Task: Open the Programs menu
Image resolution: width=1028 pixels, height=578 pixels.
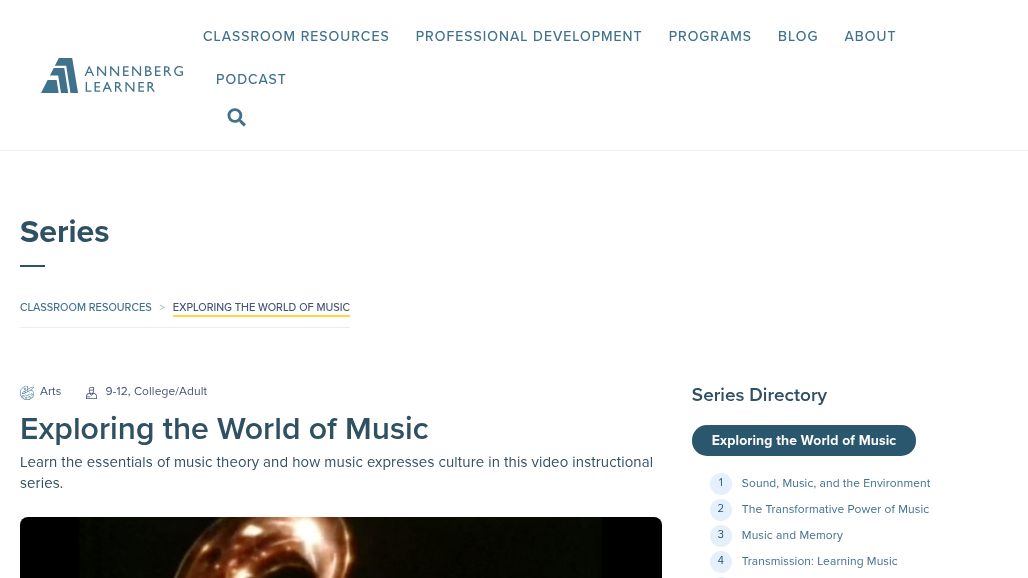Action: (x=709, y=37)
